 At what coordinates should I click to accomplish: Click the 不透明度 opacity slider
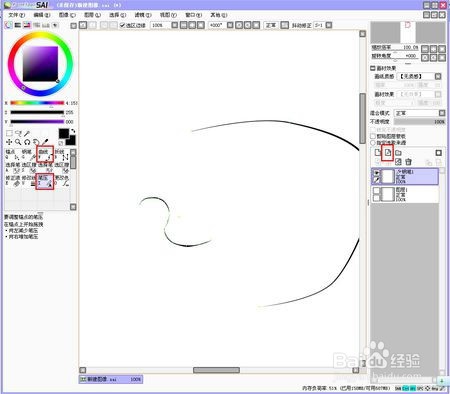pos(420,122)
